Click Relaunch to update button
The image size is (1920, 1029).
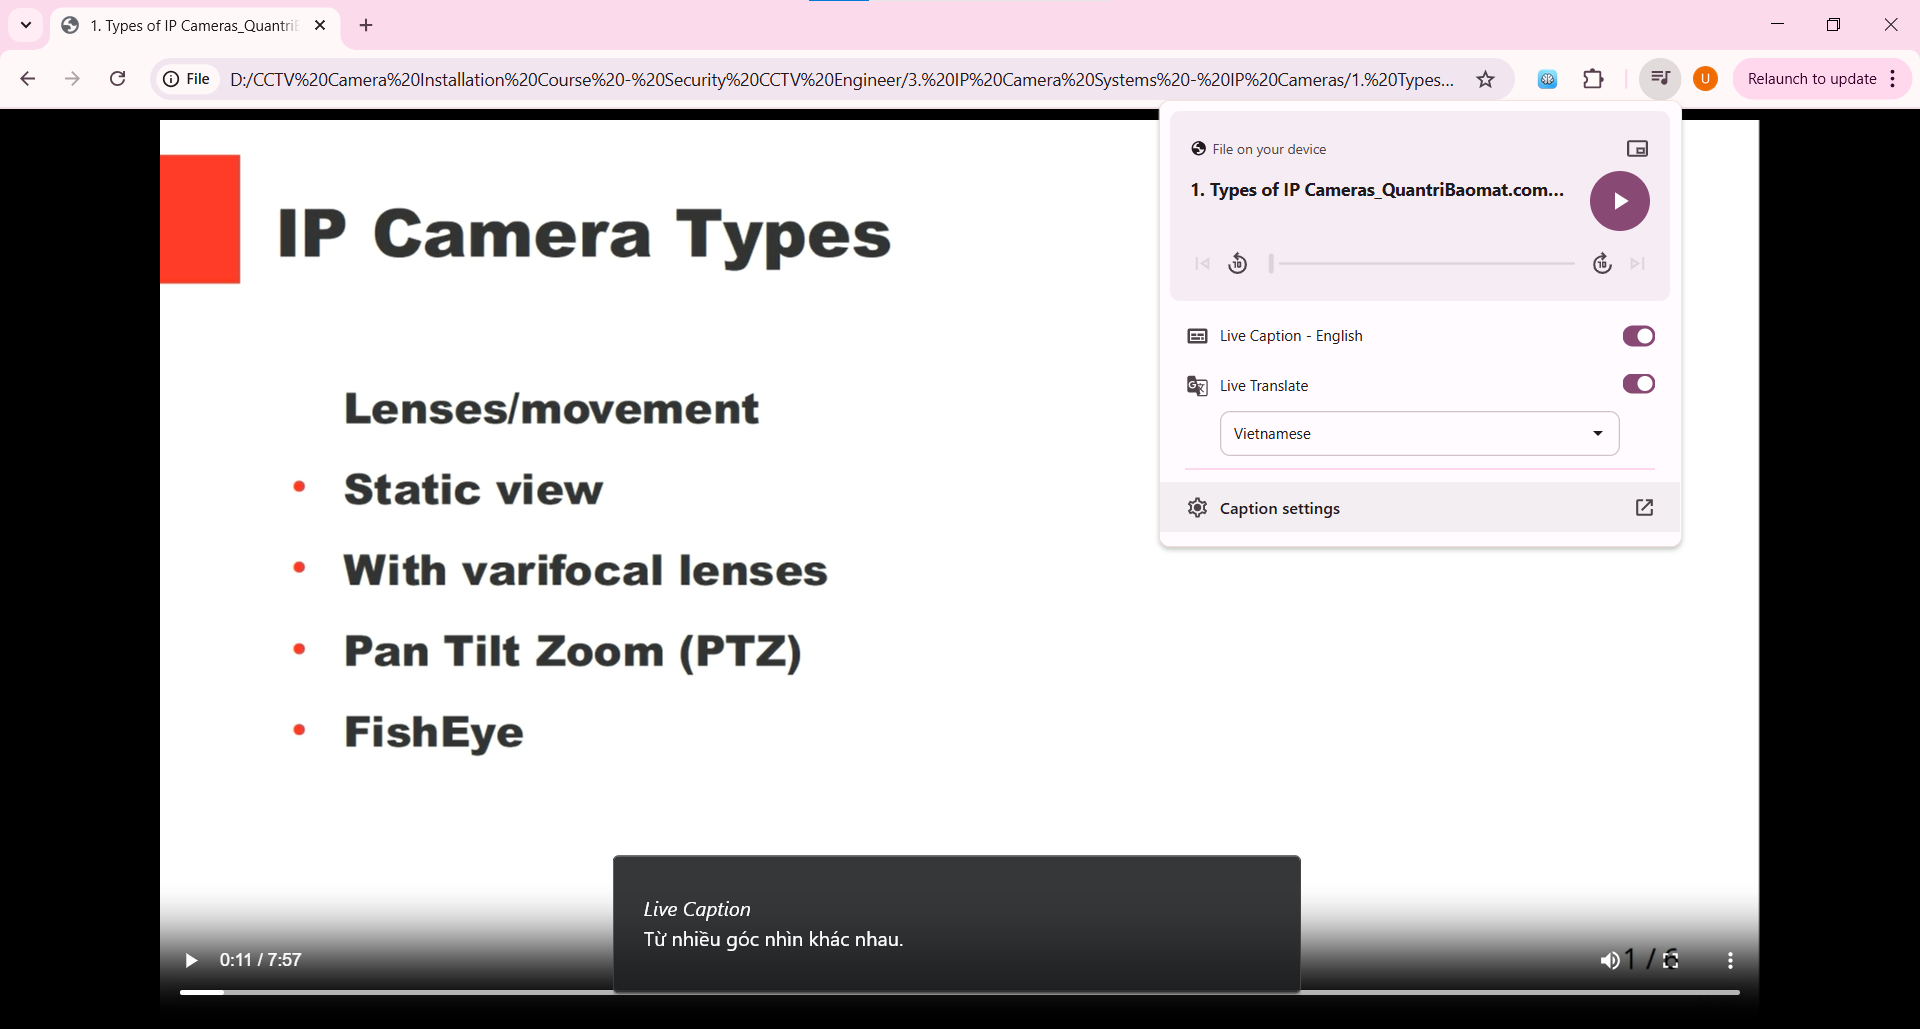click(x=1811, y=79)
